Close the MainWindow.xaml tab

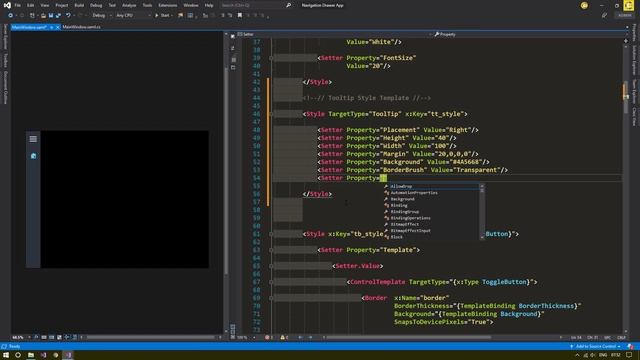pos(58,27)
